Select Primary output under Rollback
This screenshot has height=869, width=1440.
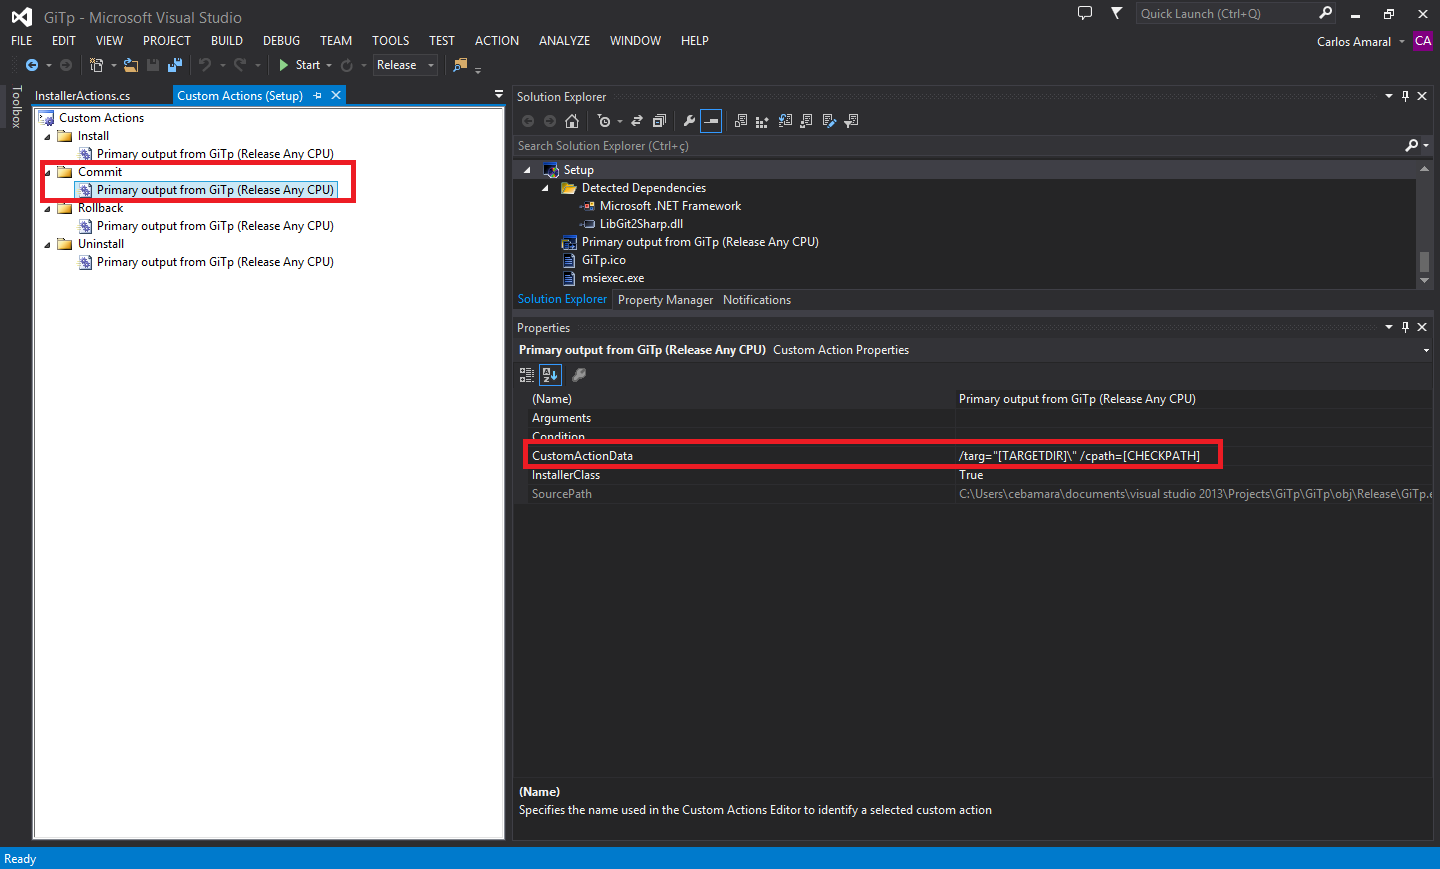215,226
